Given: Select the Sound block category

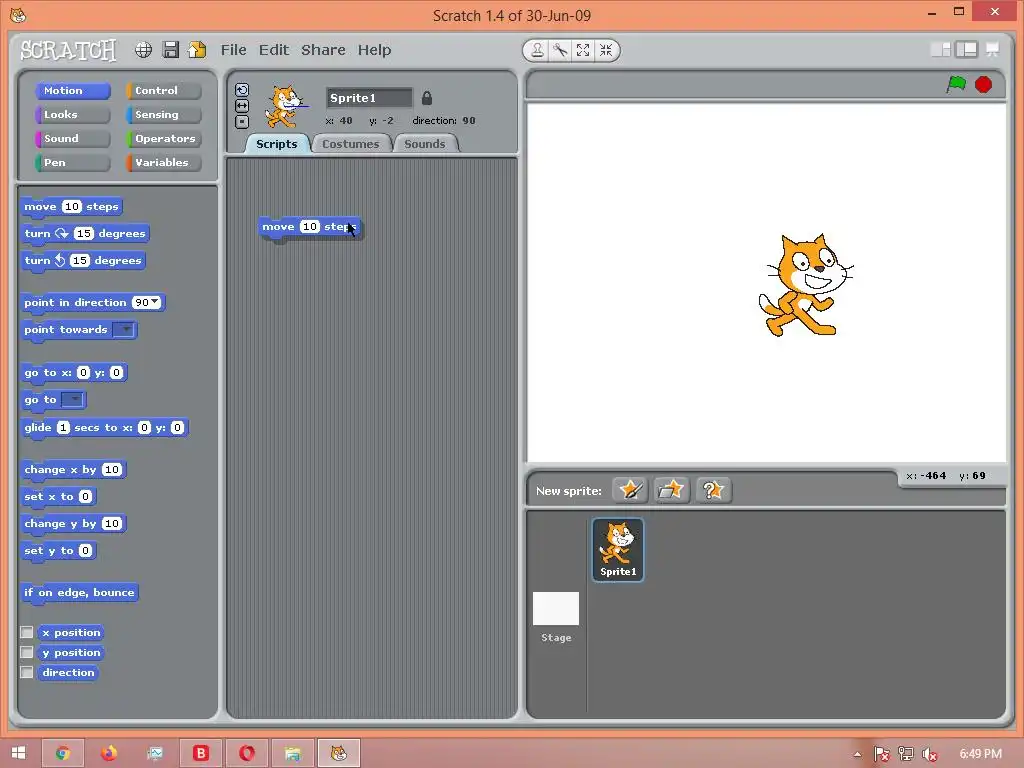Looking at the screenshot, I should (x=72, y=138).
